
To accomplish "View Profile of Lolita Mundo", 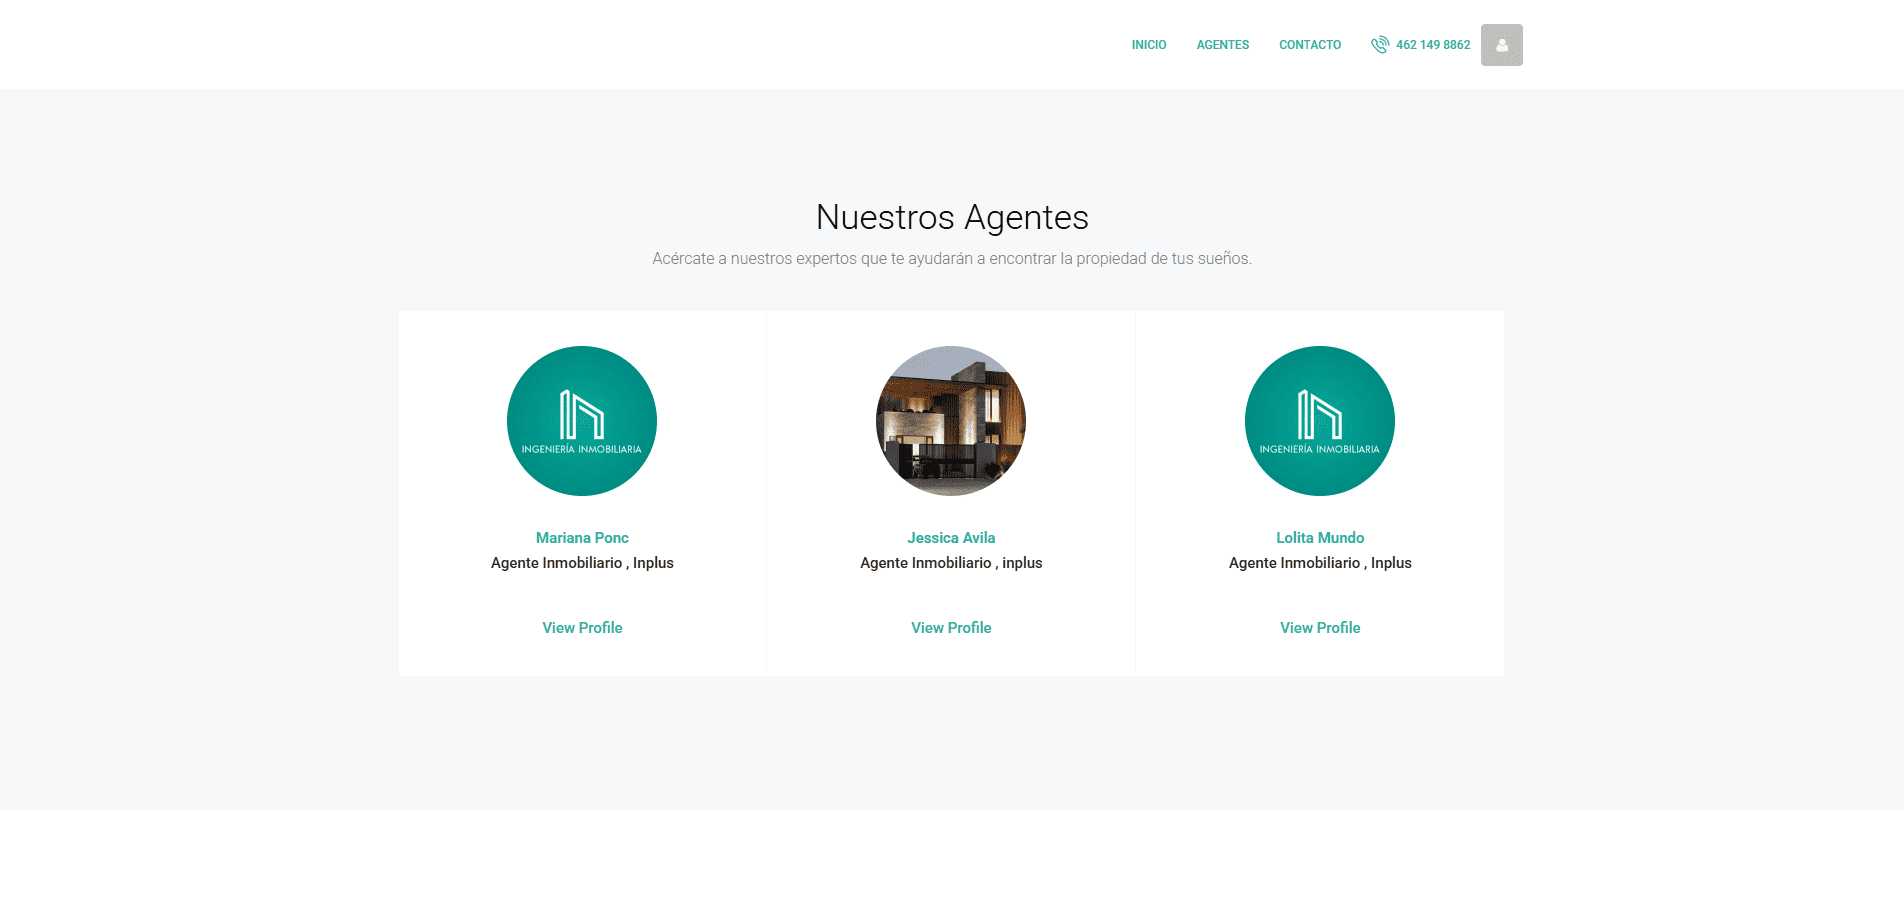I will coord(1319,628).
